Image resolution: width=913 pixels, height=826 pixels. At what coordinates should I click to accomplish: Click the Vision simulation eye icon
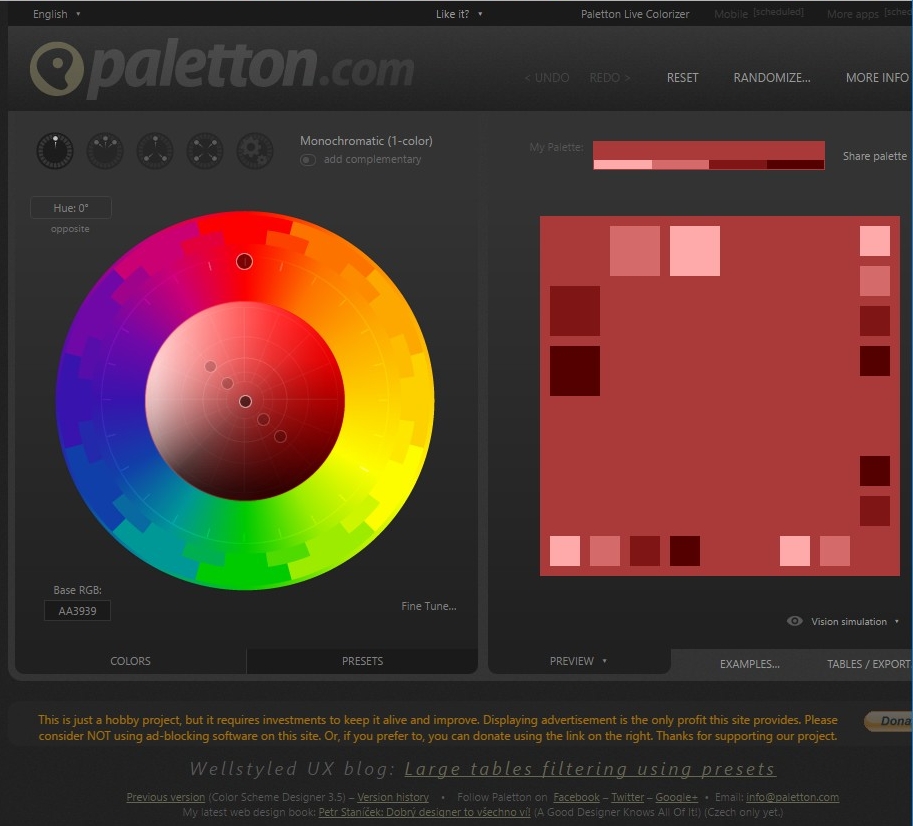pyautogui.click(x=794, y=621)
